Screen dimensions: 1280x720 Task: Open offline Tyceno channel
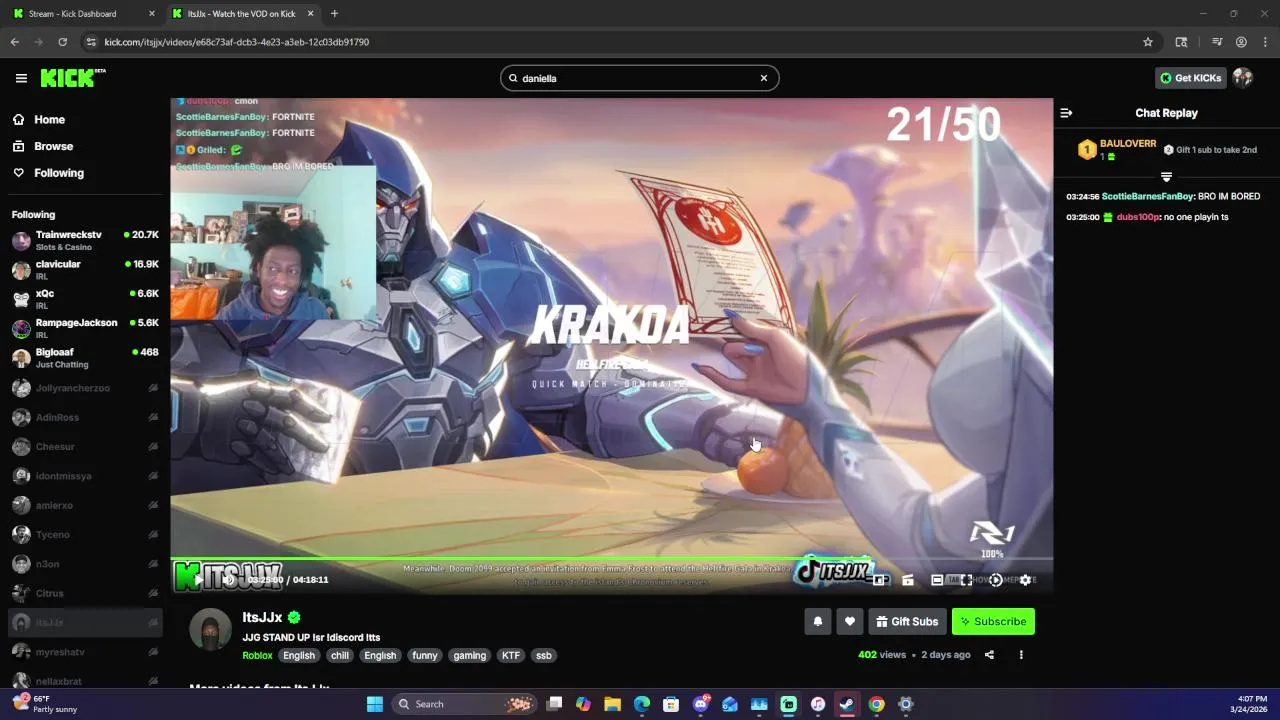[x=85, y=535]
